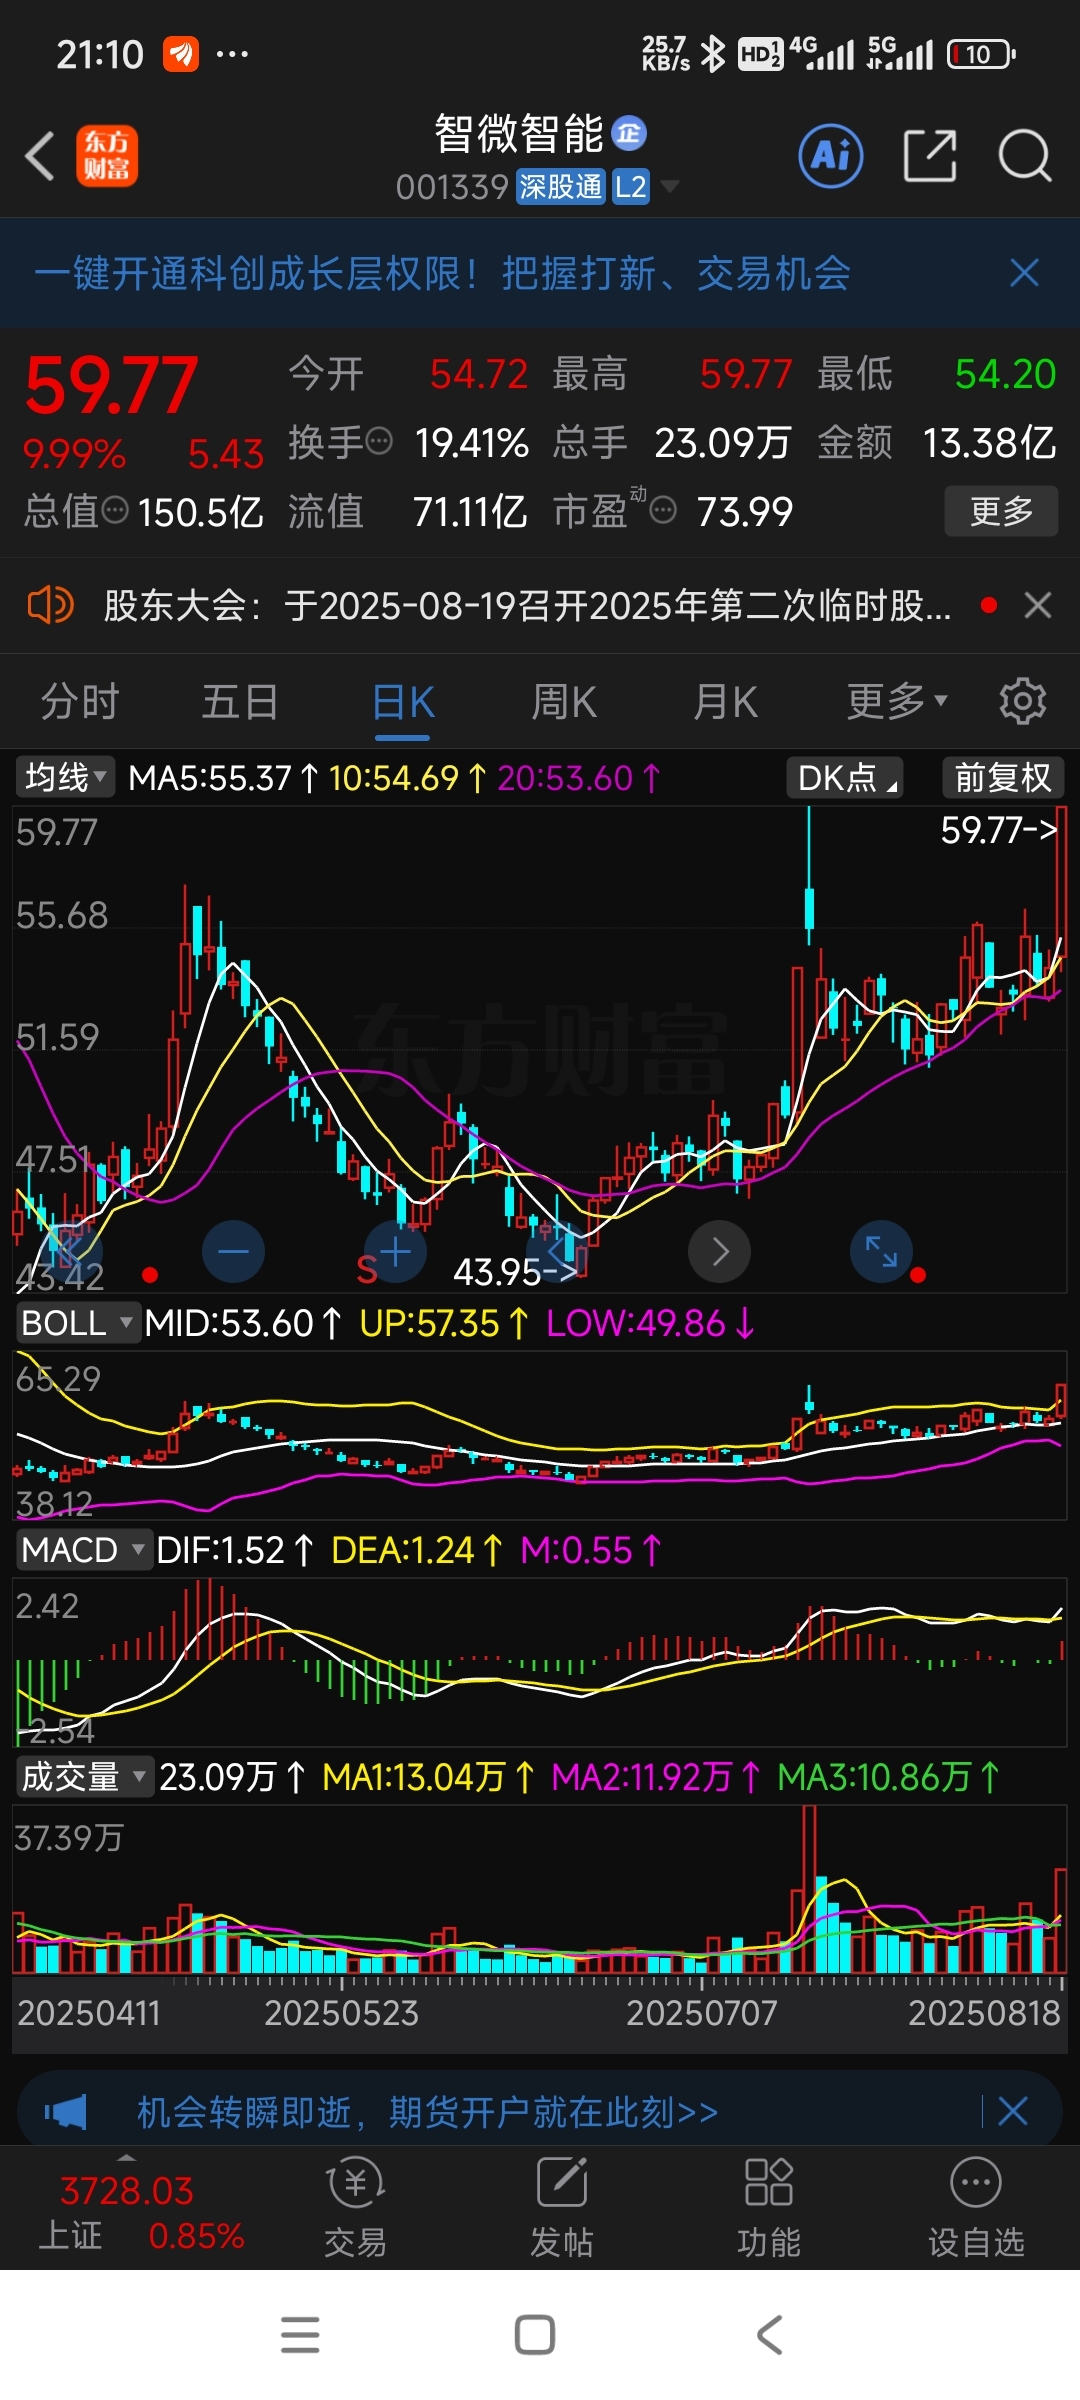Viewport: 1080px width, 2400px height.
Task: Expand chart to fullscreen
Action: pyautogui.click(x=881, y=1251)
